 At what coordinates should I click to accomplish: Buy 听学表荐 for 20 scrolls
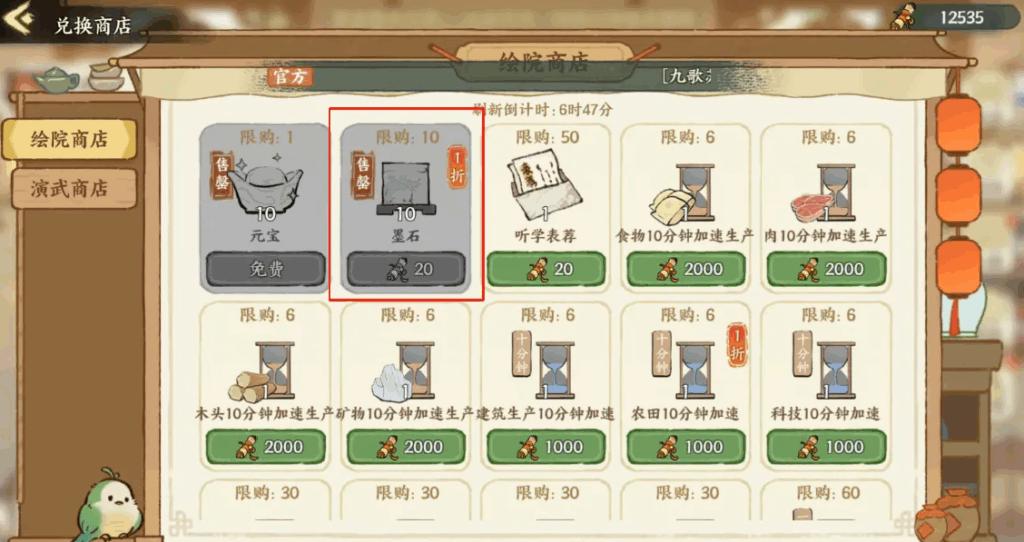point(546,269)
